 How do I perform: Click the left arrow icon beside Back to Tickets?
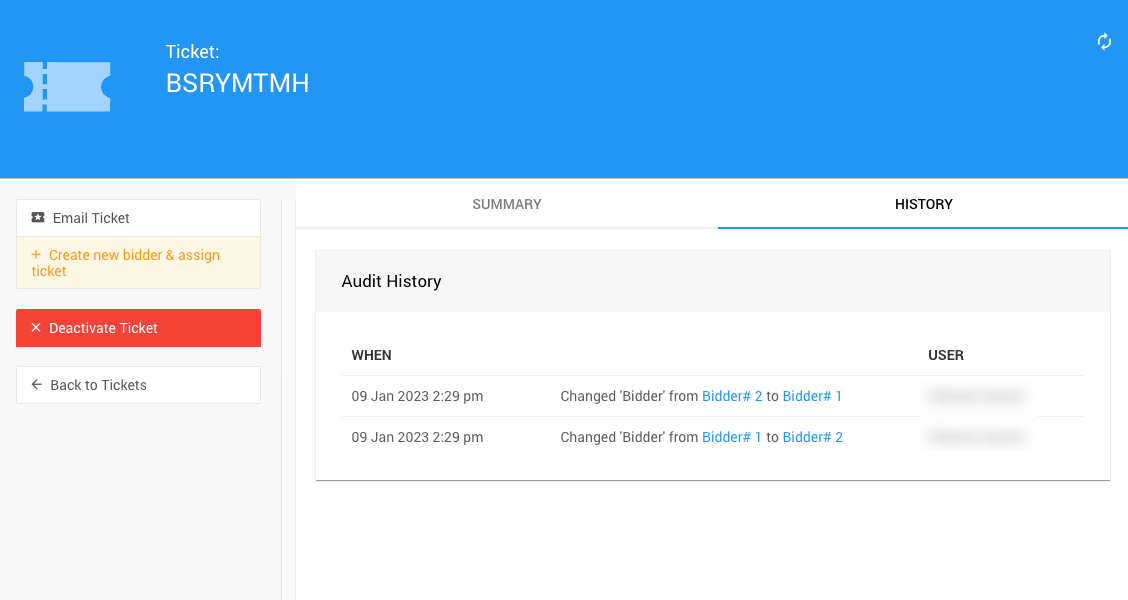37,385
